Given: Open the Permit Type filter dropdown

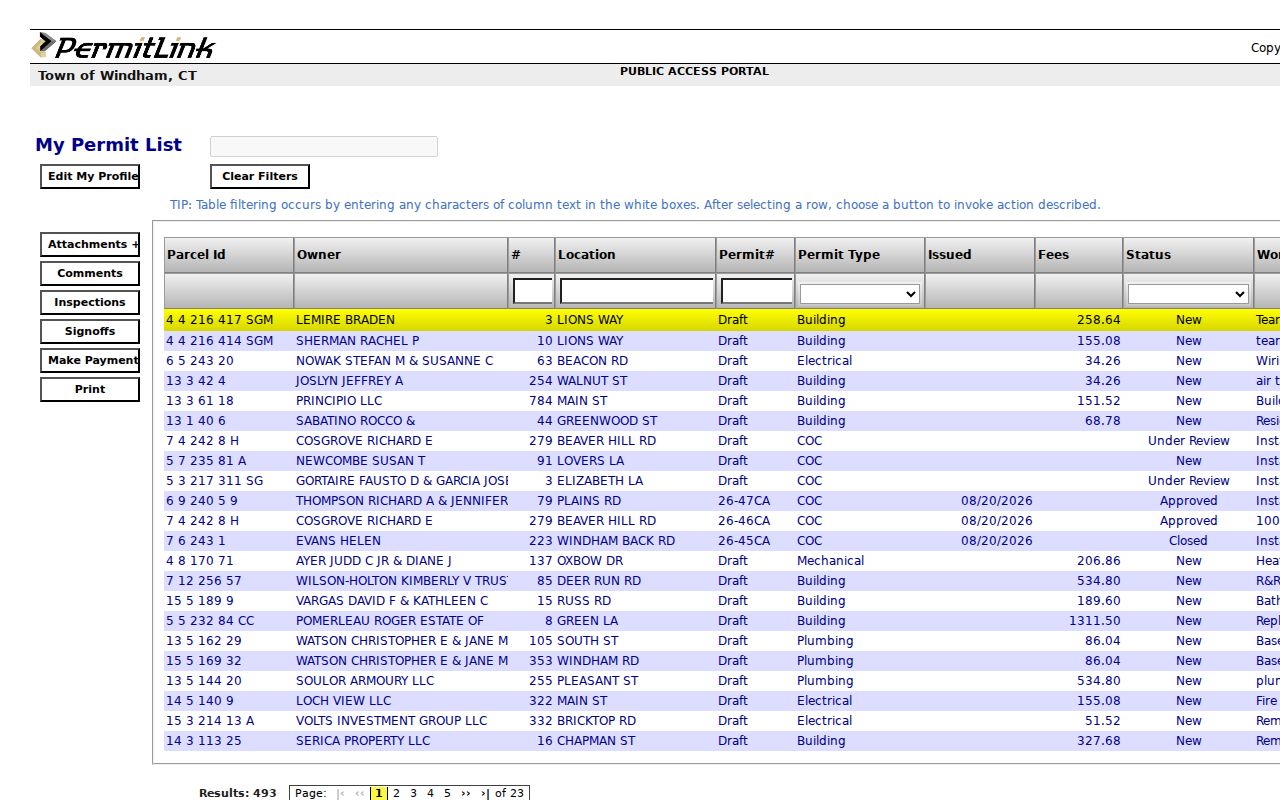Looking at the screenshot, I should (859, 294).
